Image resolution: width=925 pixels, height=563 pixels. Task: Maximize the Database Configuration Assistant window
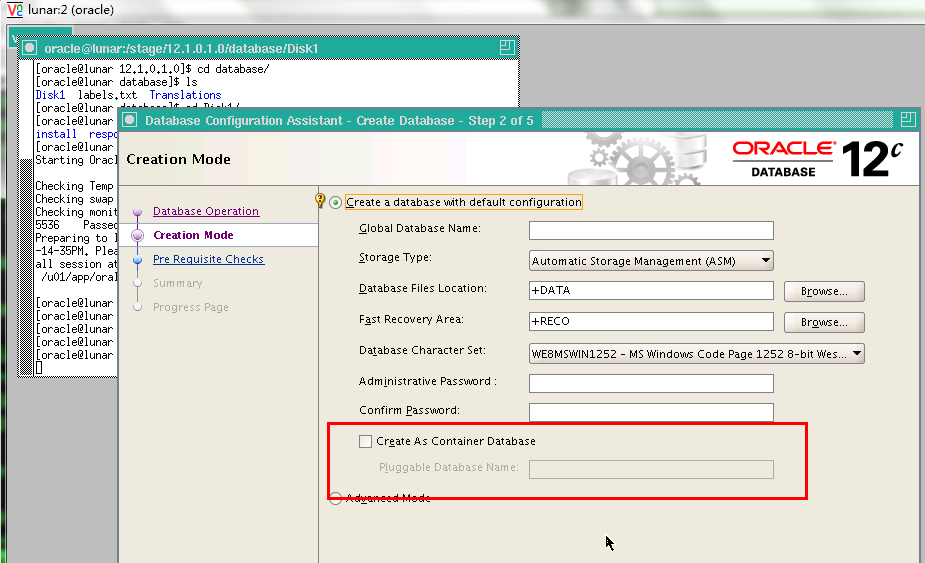click(x=908, y=120)
